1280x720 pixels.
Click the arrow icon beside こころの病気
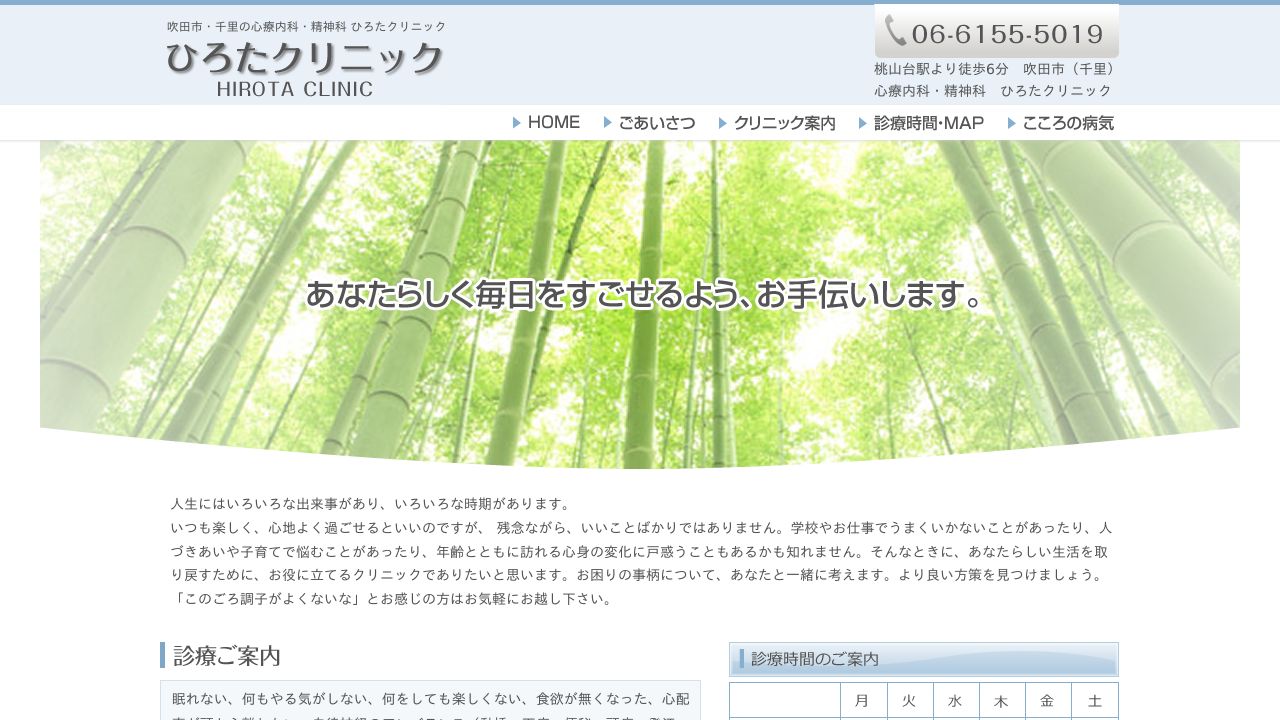(1010, 122)
